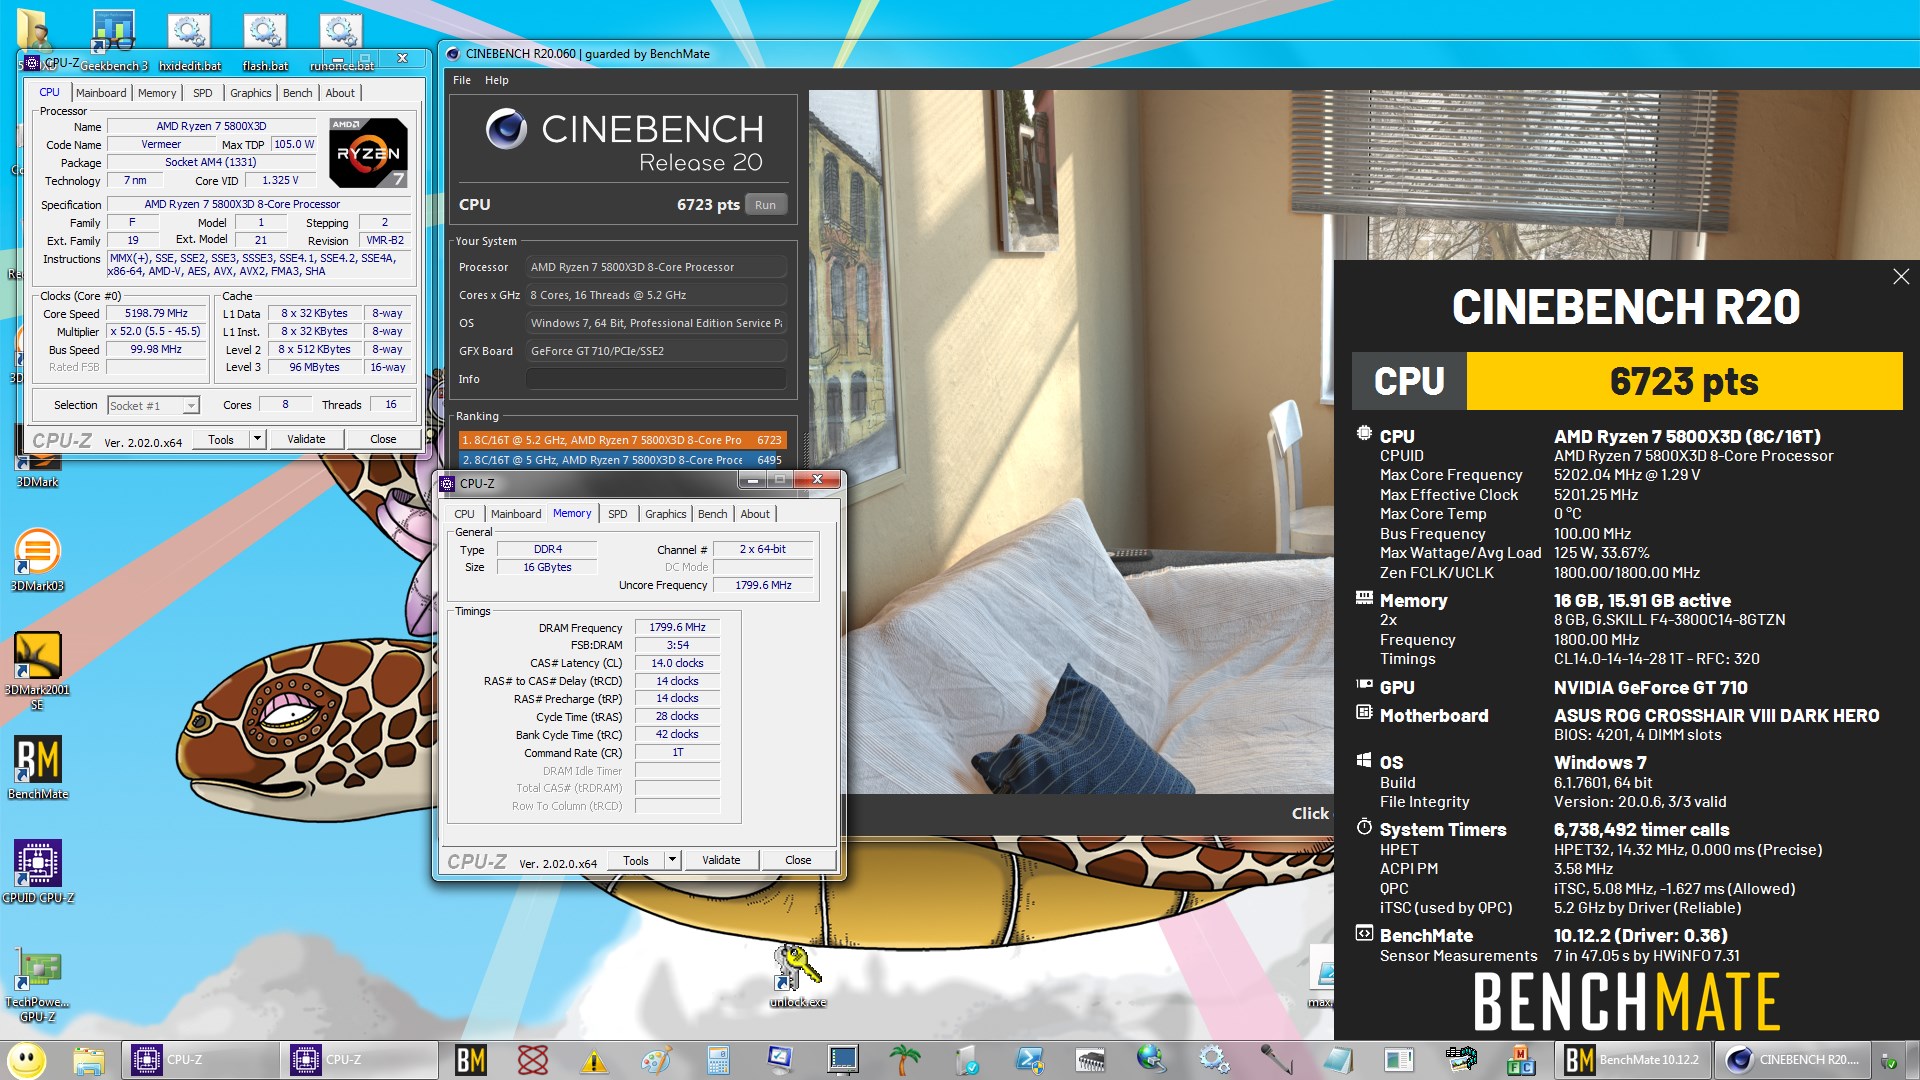Click Close in the top CPU-Z window
This screenshot has width=1920, height=1080.
pyautogui.click(x=383, y=439)
